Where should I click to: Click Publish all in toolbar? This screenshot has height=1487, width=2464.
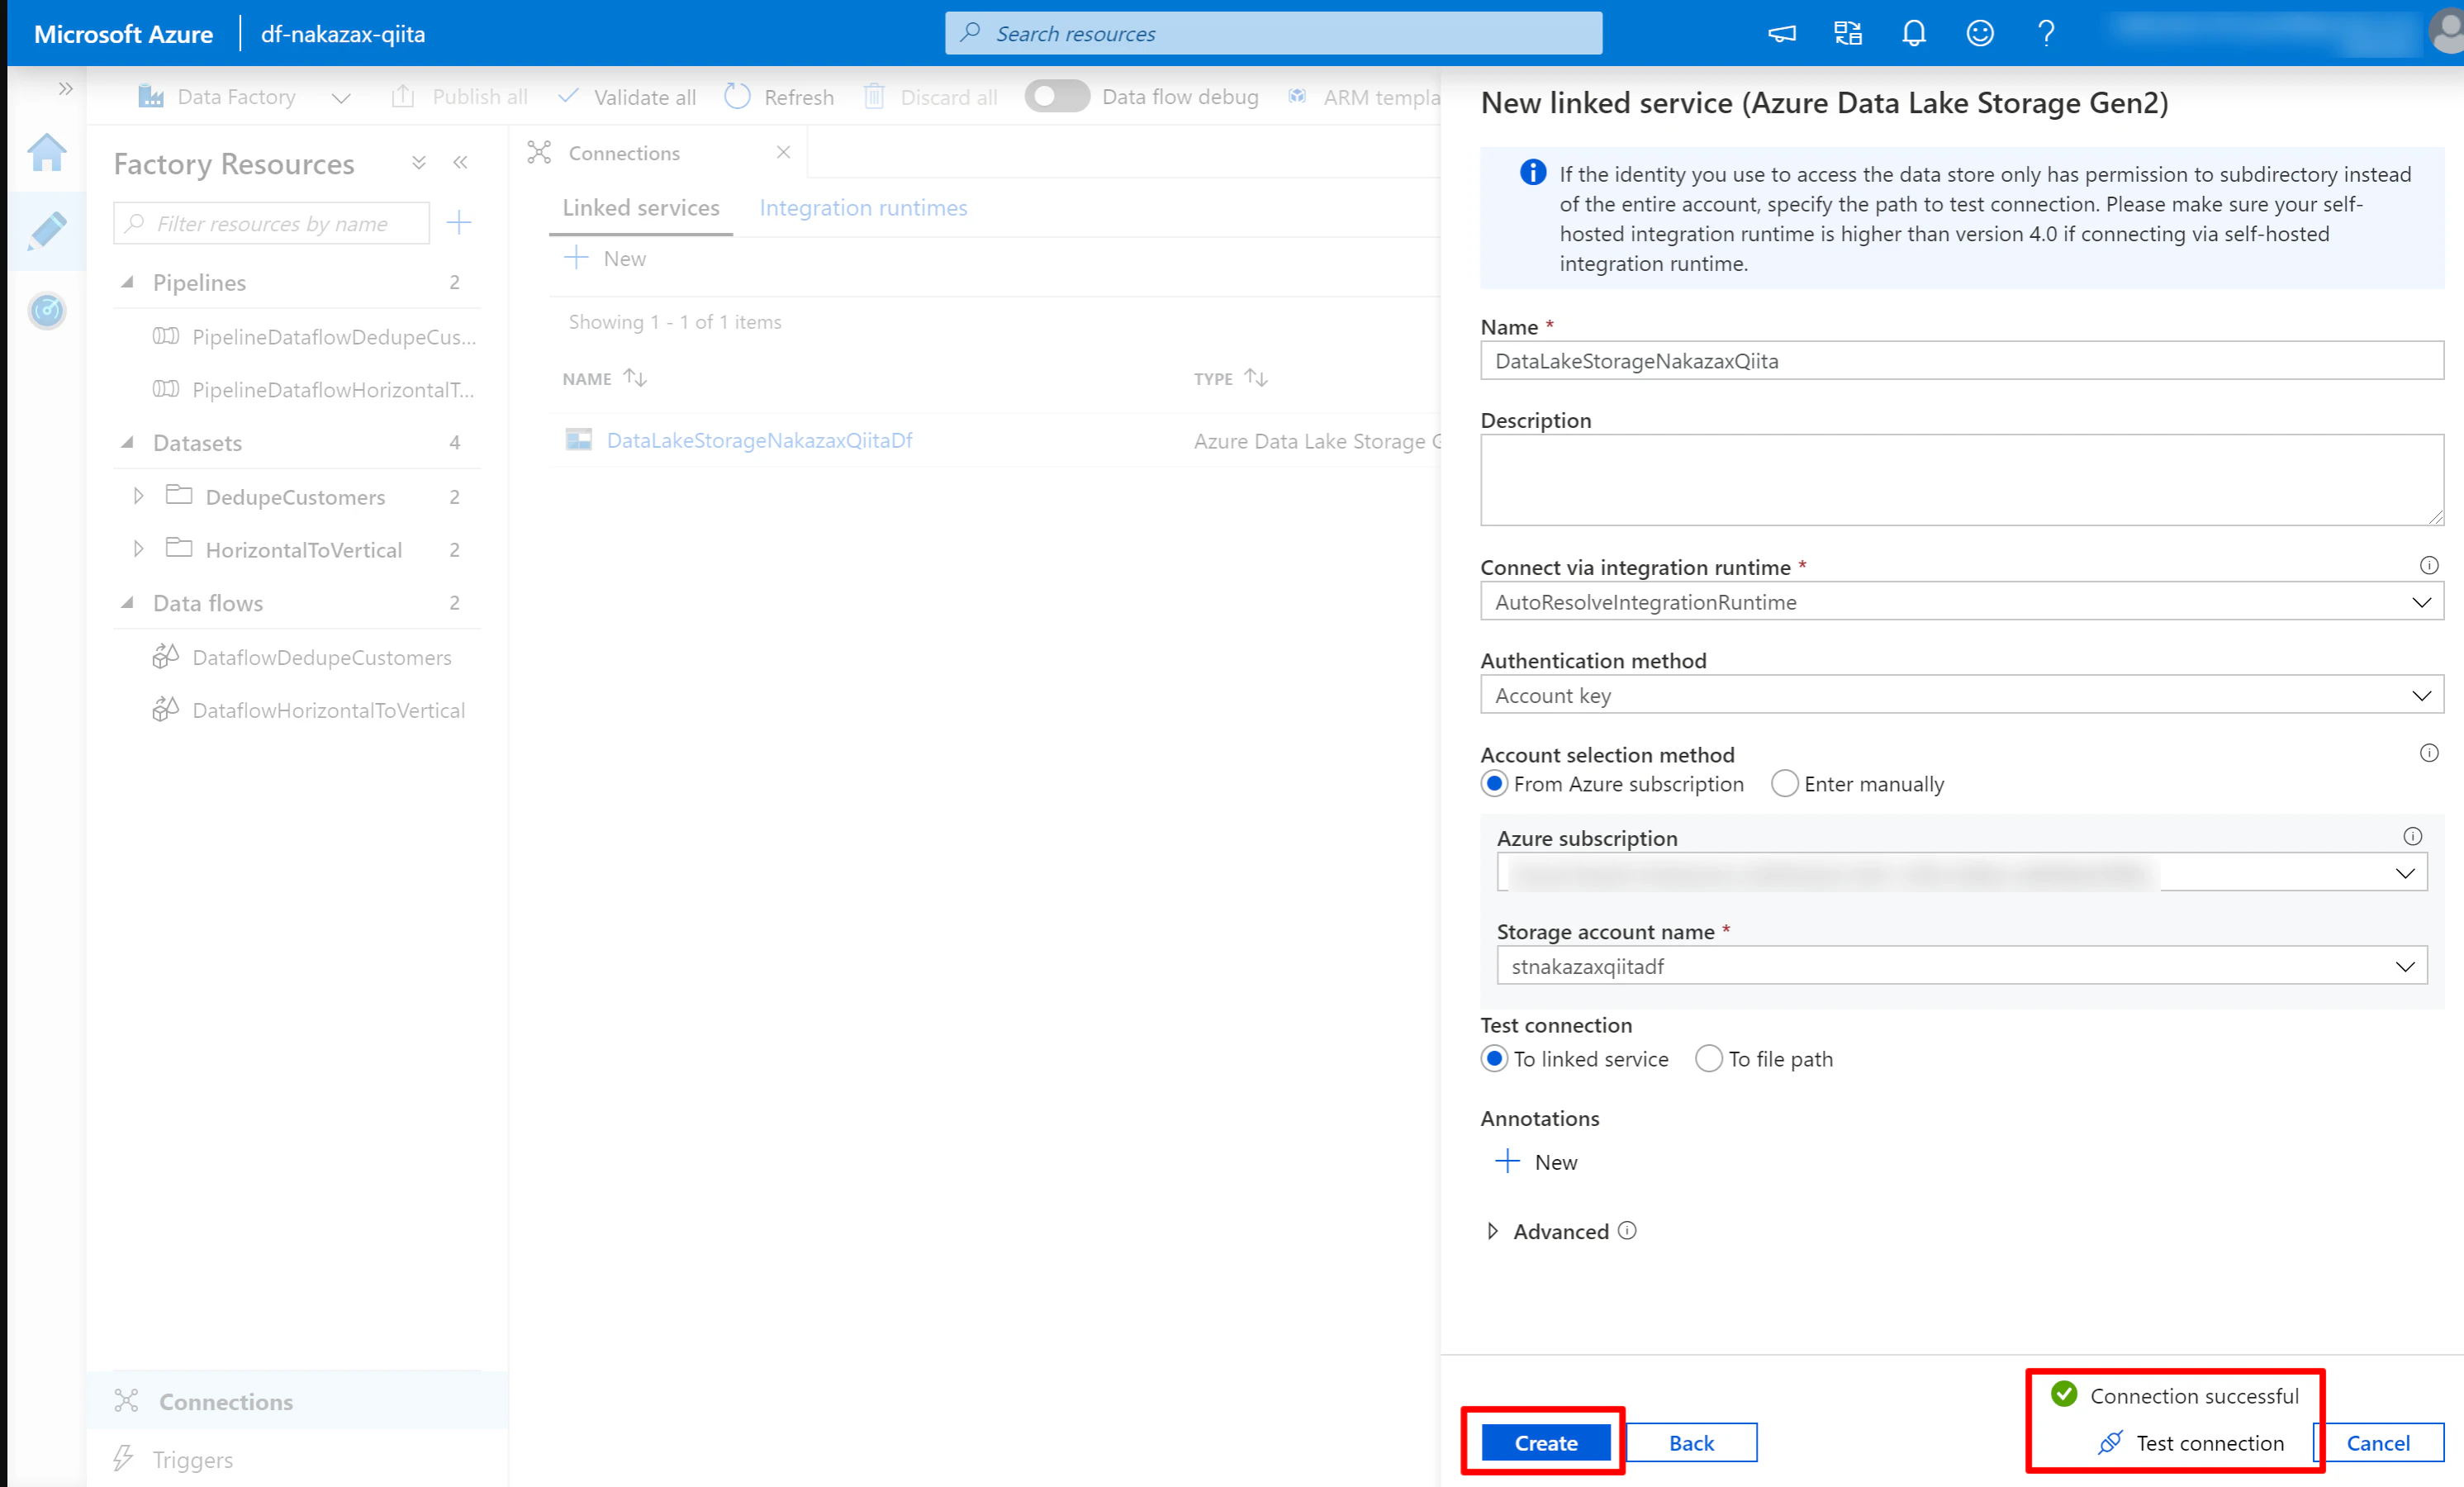(x=459, y=97)
